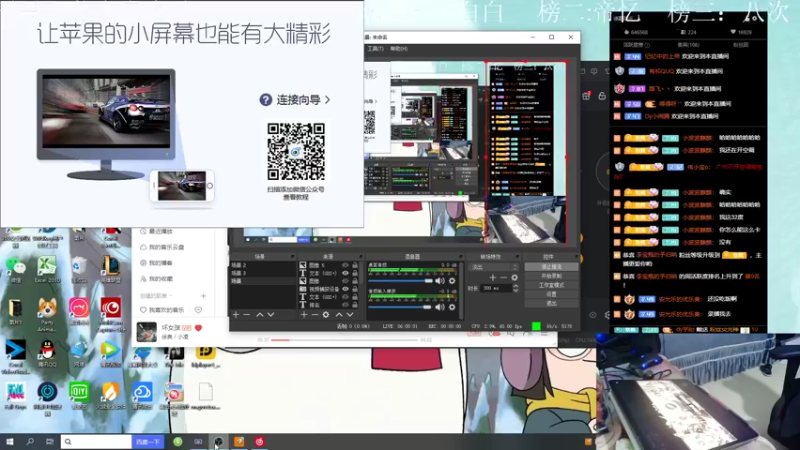This screenshot has width=800, height=450.
Task: Select 我的收藏 in music sidebar
Action: pos(156,279)
